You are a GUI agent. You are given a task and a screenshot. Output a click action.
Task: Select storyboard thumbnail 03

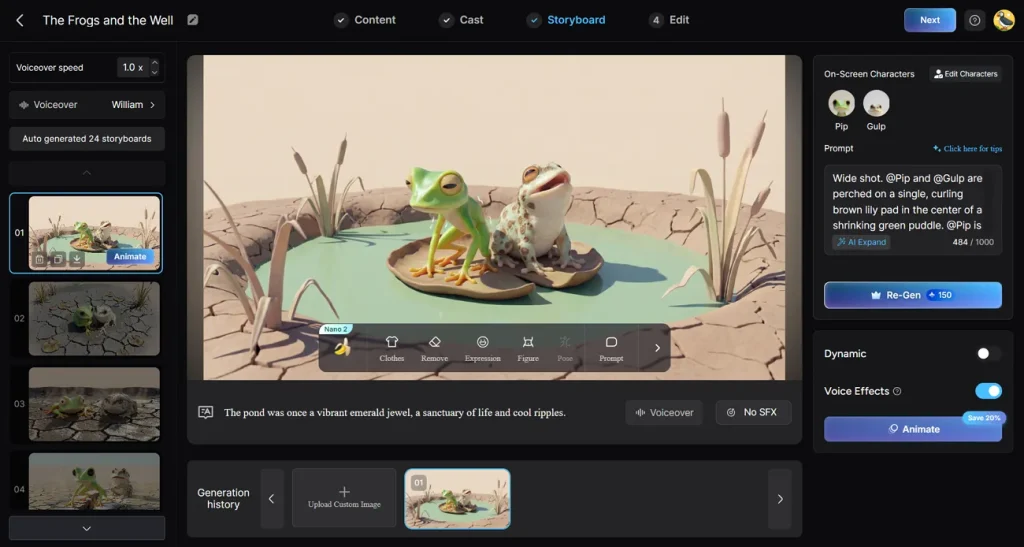click(94, 404)
